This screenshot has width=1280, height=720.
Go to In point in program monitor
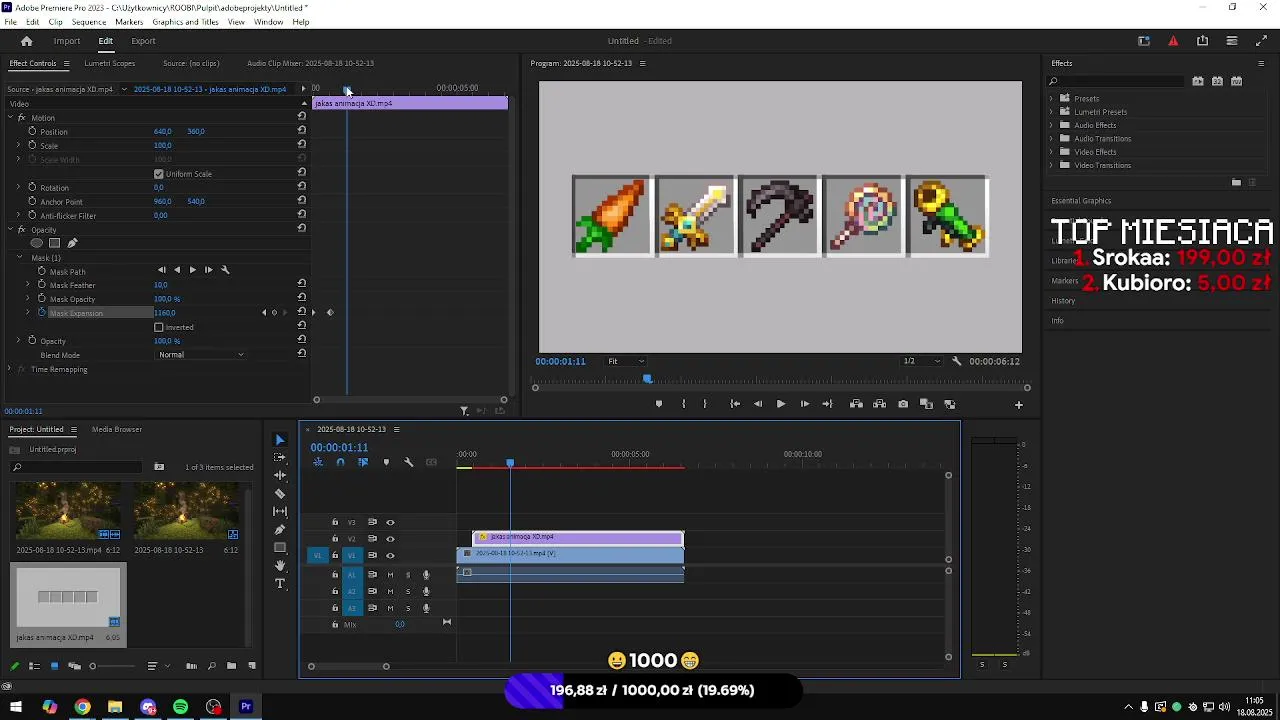735,404
